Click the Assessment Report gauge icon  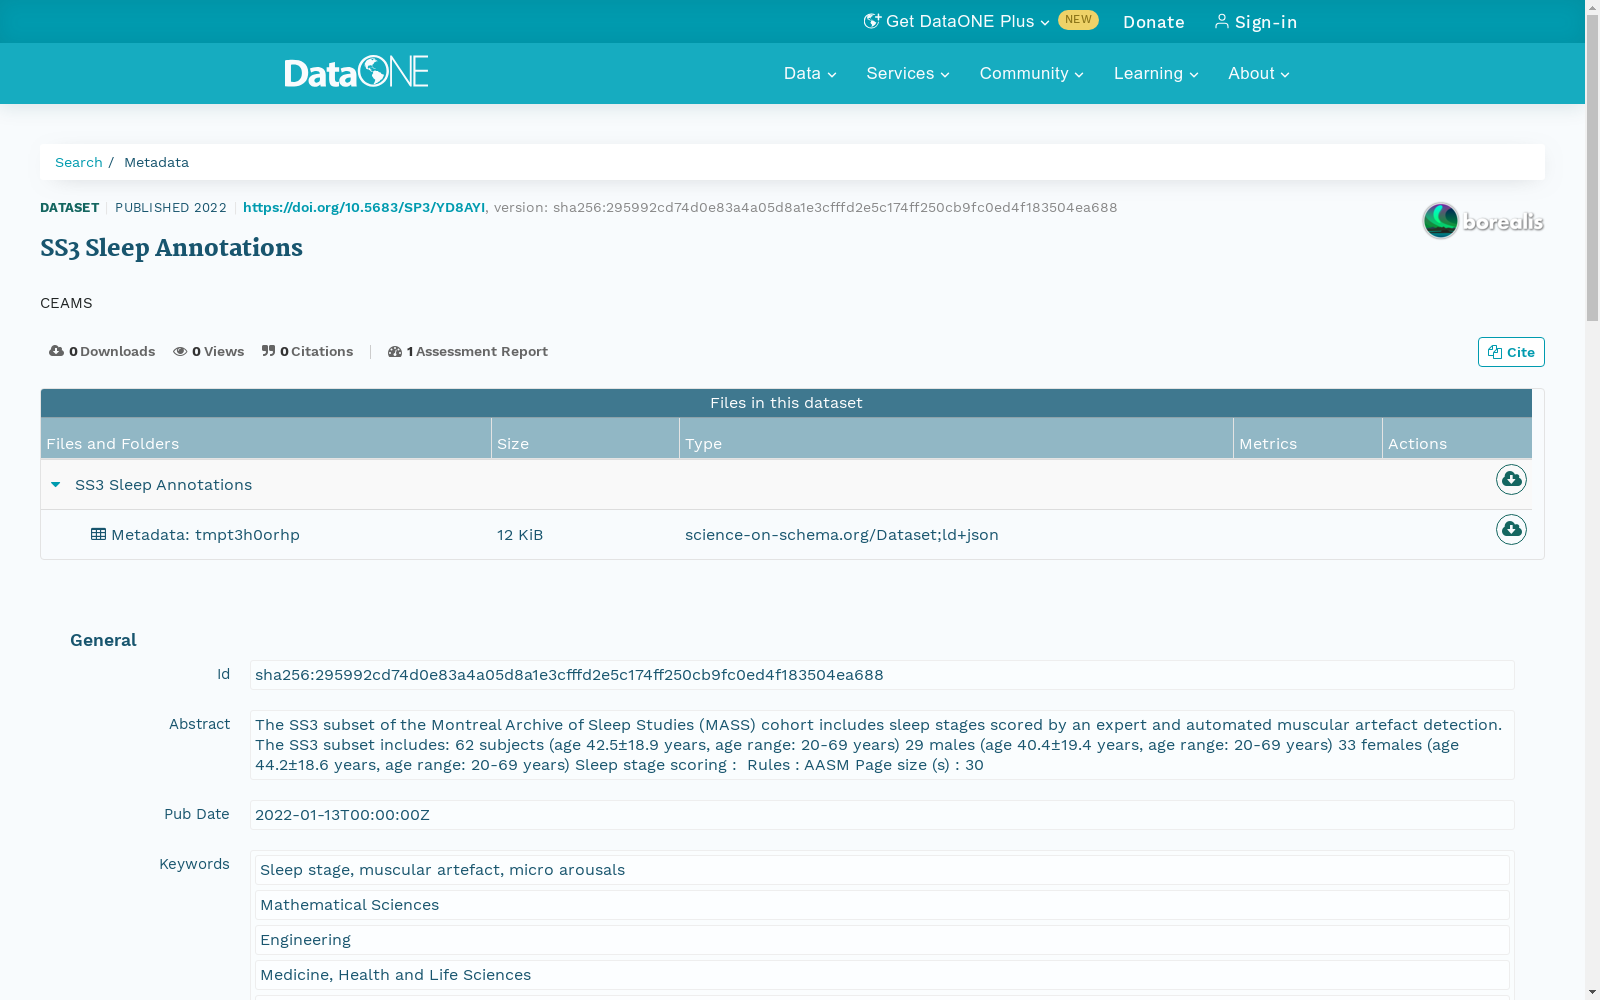pyautogui.click(x=395, y=351)
